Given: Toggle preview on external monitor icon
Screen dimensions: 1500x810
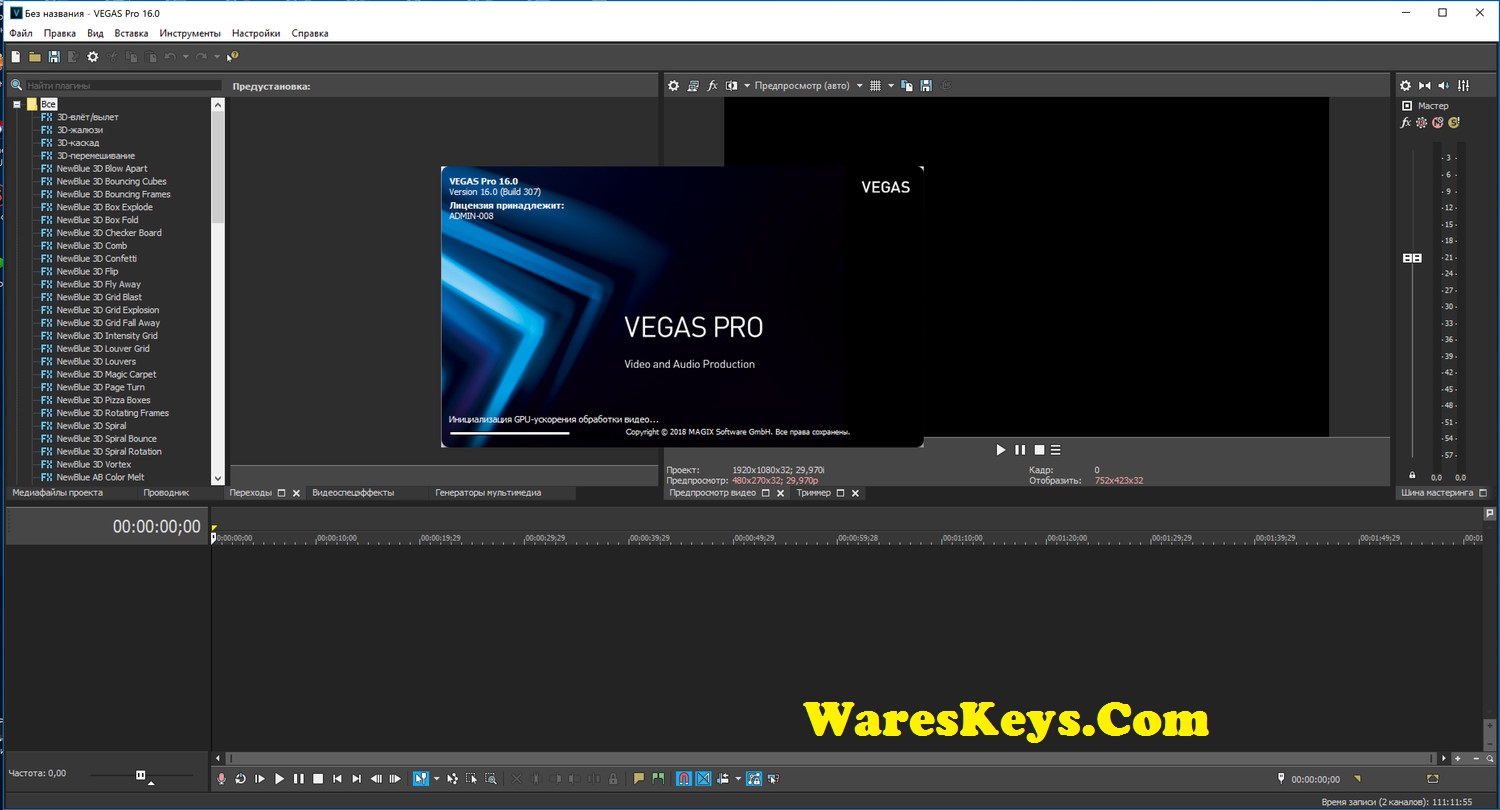Looking at the screenshot, I should point(693,86).
